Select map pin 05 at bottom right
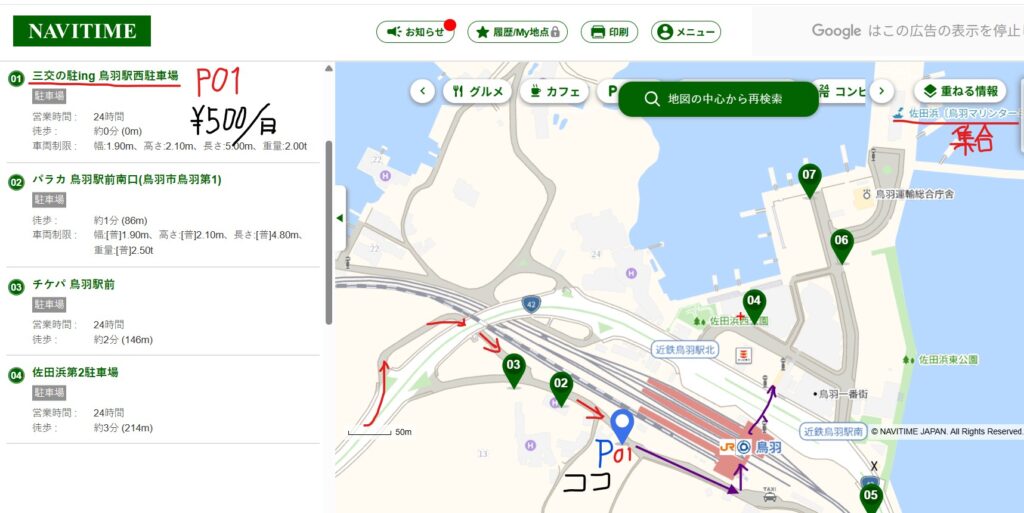The image size is (1024, 513). (871, 496)
